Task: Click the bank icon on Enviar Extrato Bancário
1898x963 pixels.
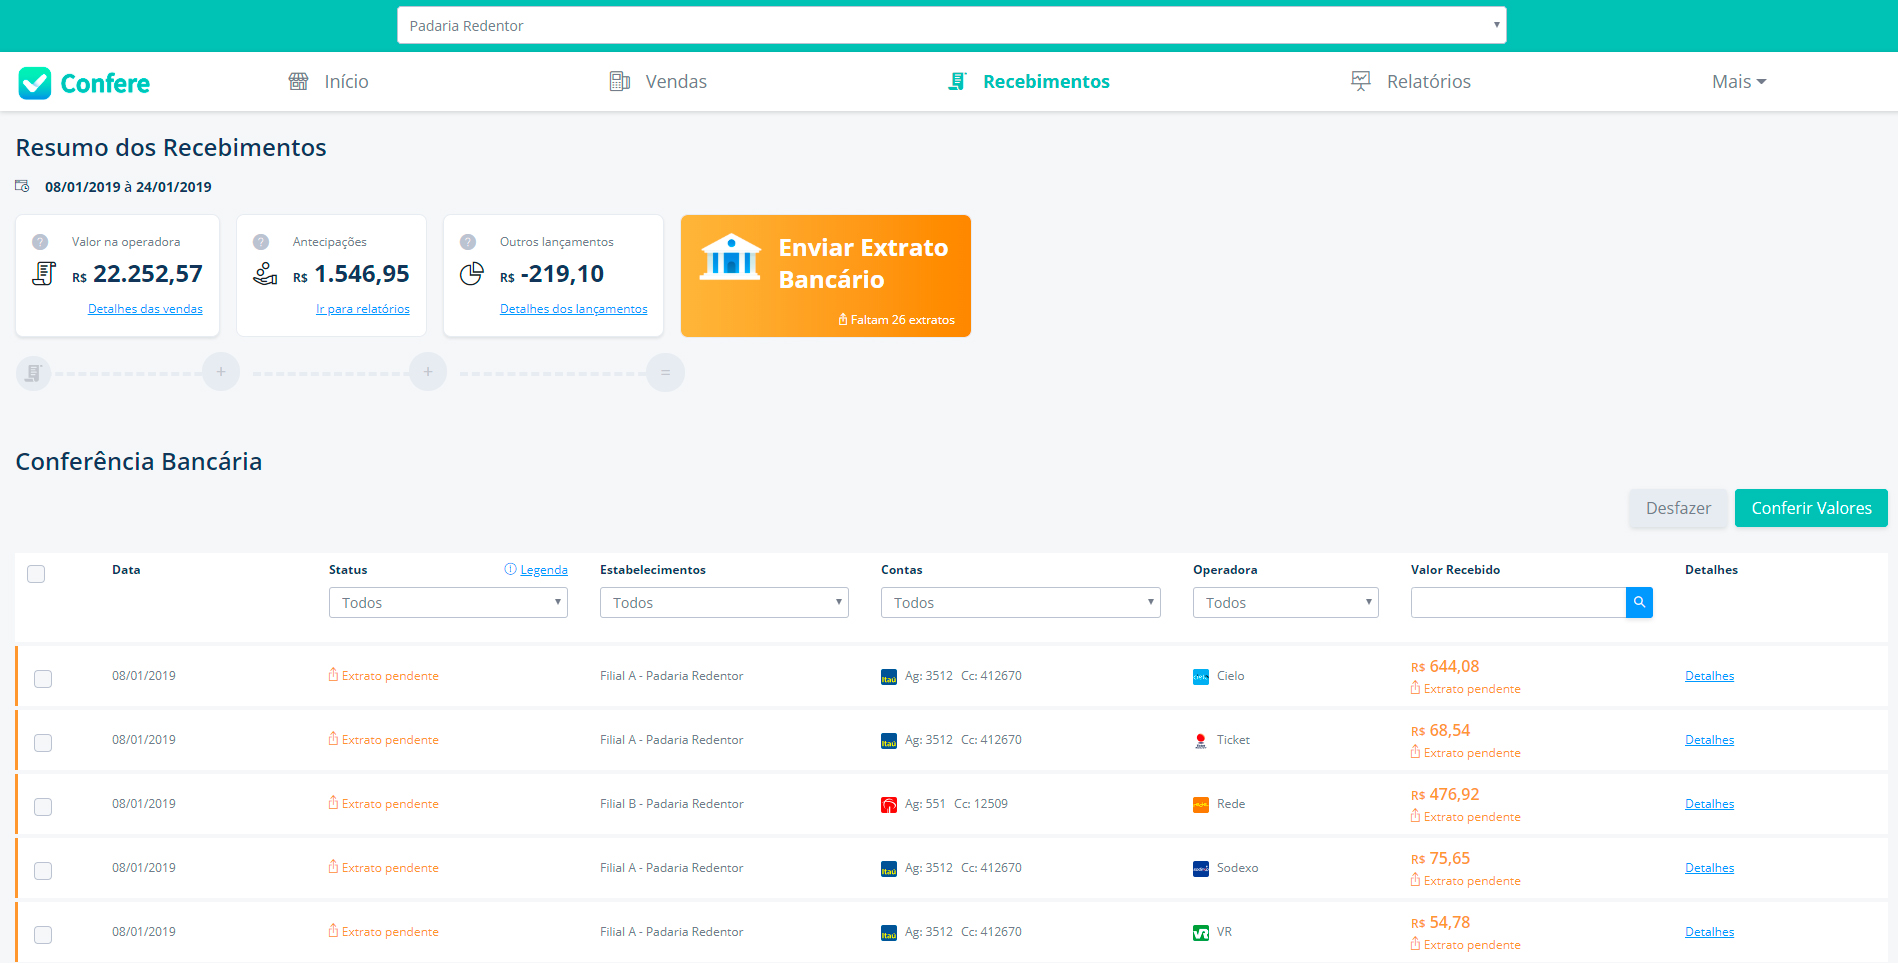Action: (x=730, y=258)
